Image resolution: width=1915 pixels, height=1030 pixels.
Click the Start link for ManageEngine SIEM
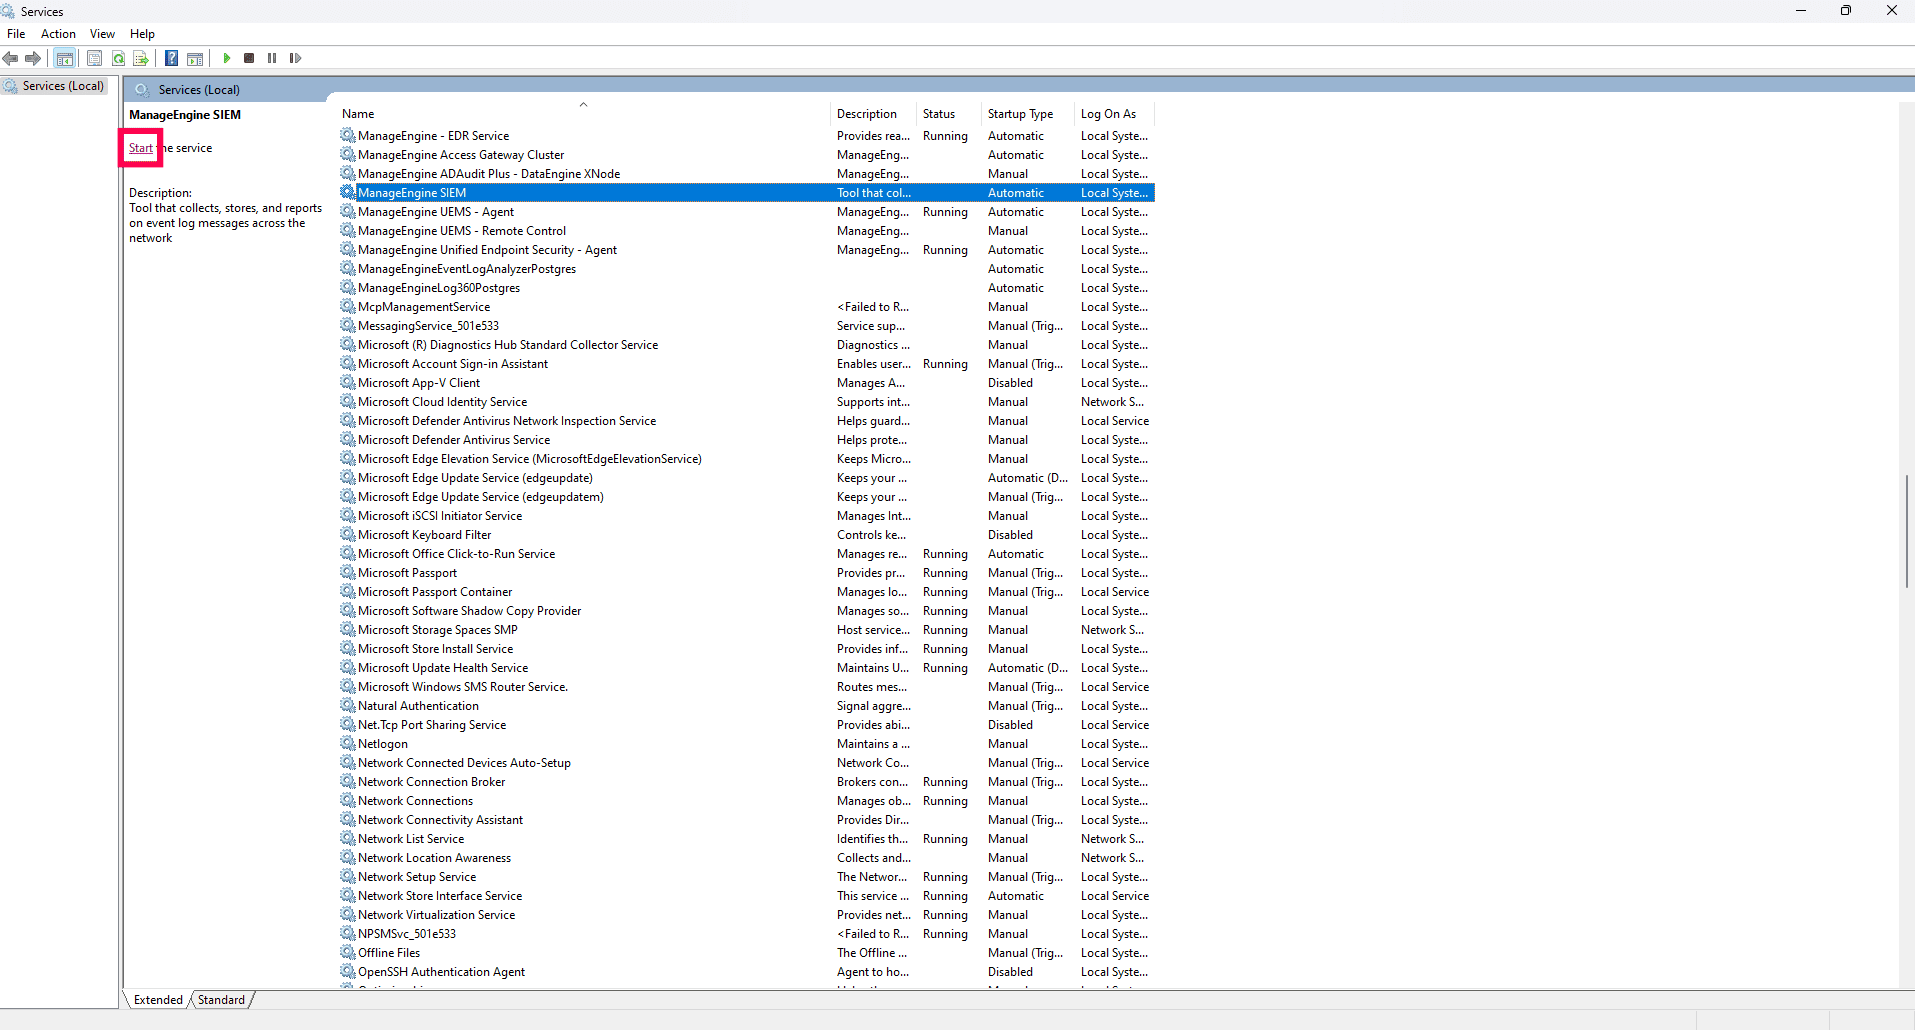coord(141,148)
